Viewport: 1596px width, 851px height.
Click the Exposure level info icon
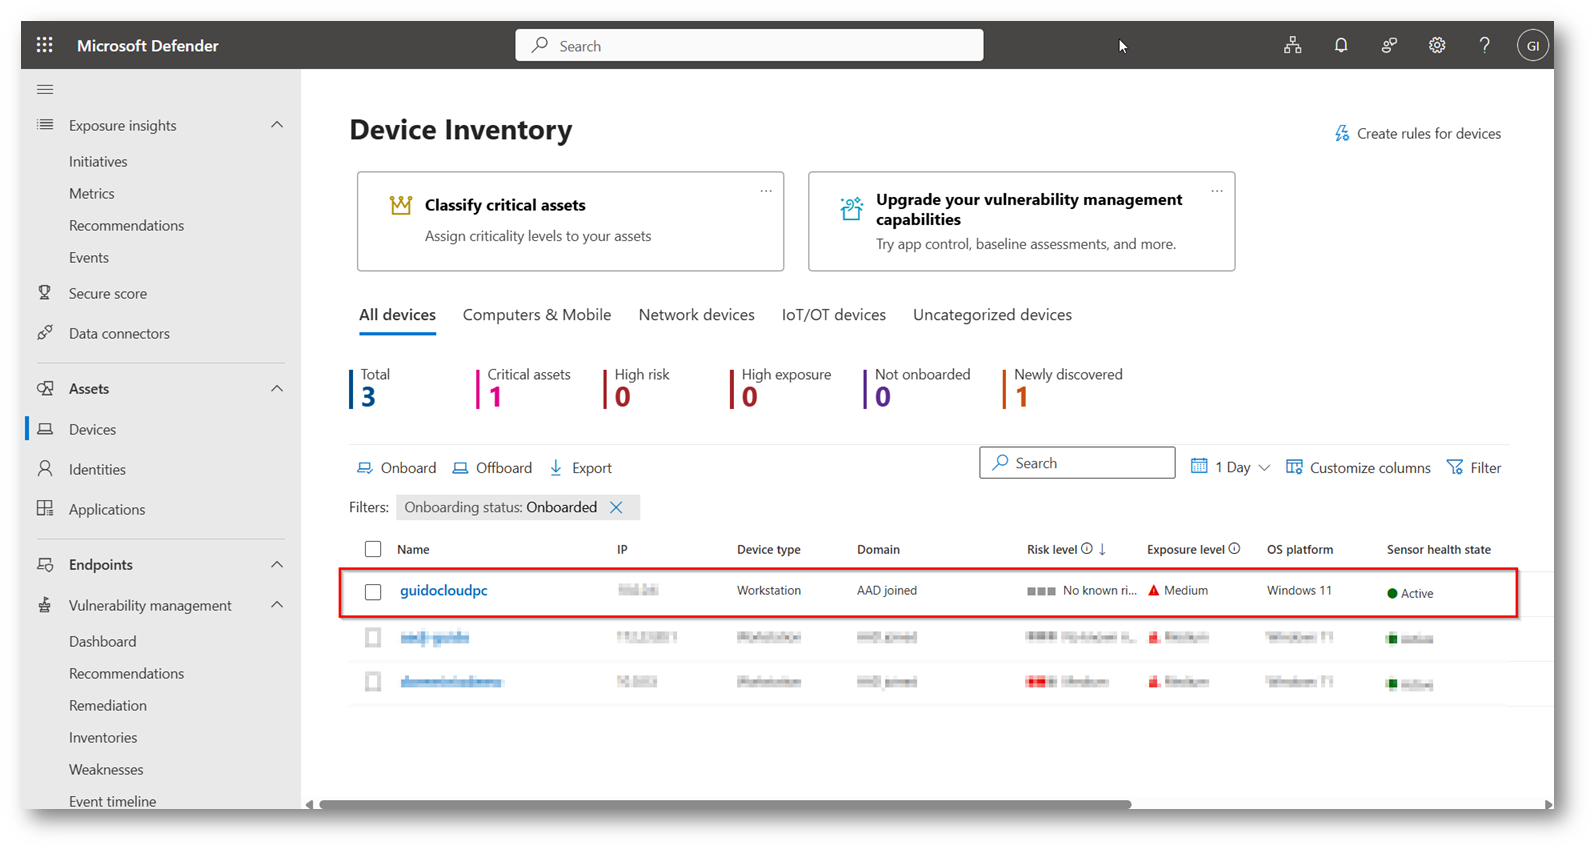coord(1235,549)
